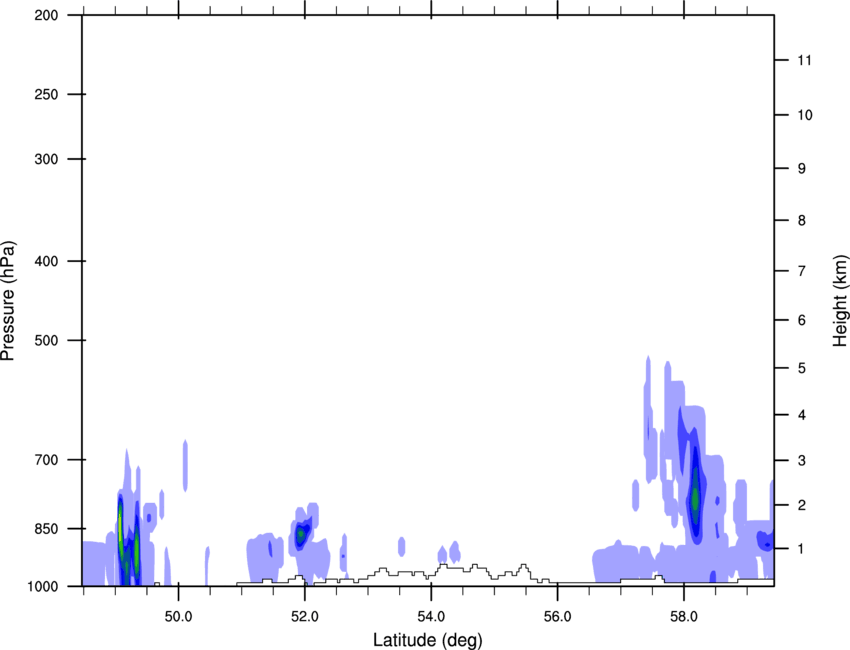The height and width of the screenshot is (650, 850).
Task: Select the 400 pressure tick label
Action: click(46, 261)
